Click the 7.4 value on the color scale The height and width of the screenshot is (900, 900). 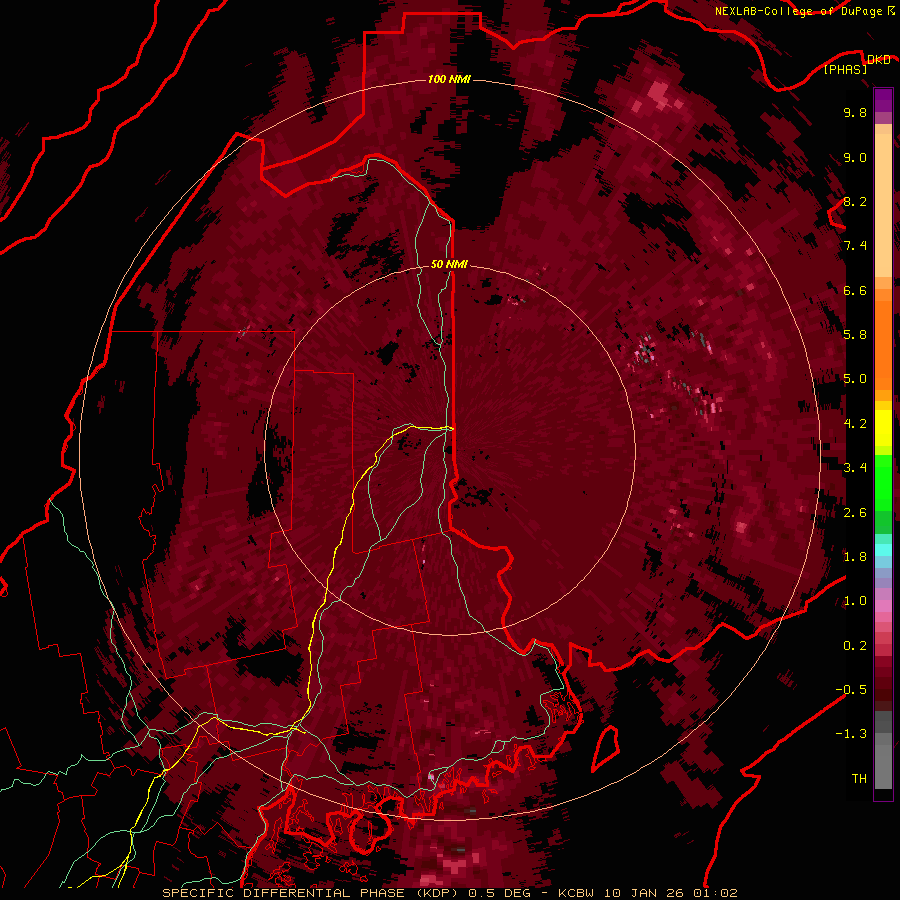coord(855,246)
